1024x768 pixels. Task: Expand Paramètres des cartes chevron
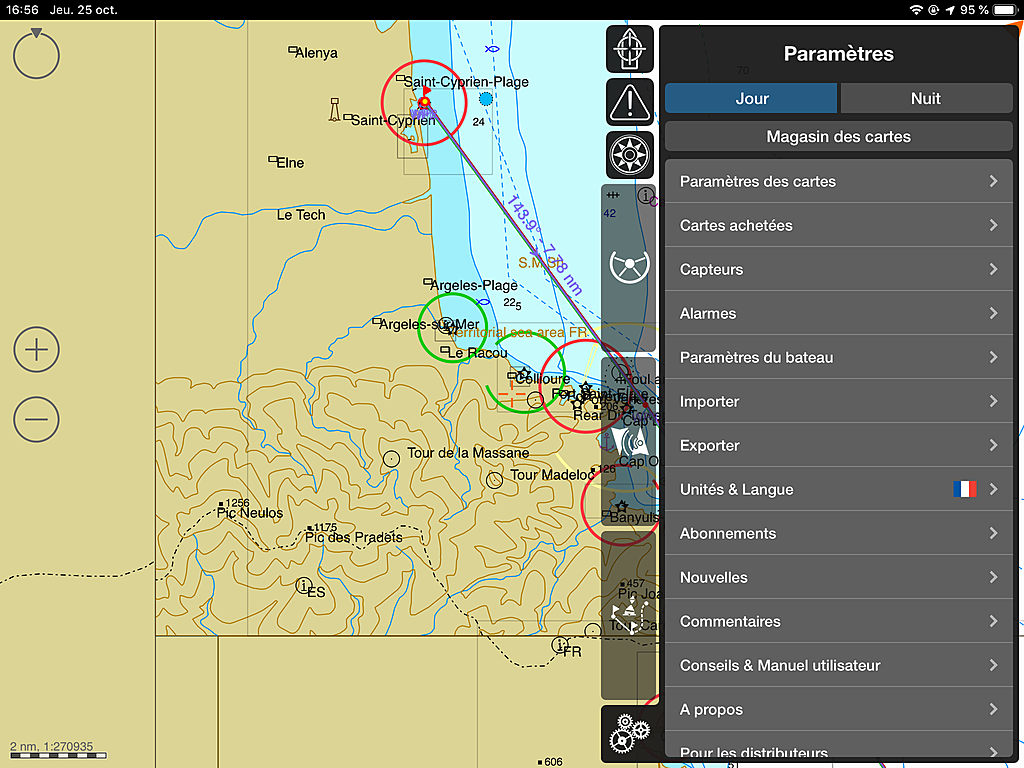tap(993, 181)
